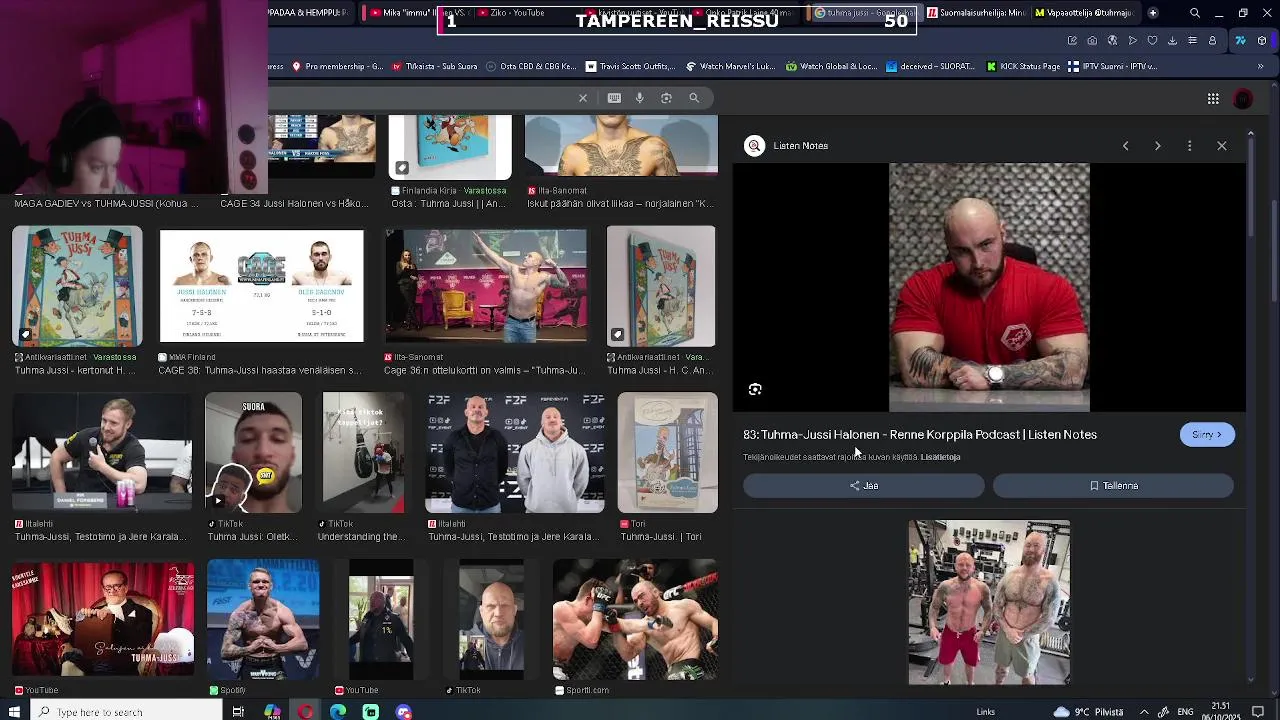
Task: Clear the Google search box text
Action: pos(582,98)
